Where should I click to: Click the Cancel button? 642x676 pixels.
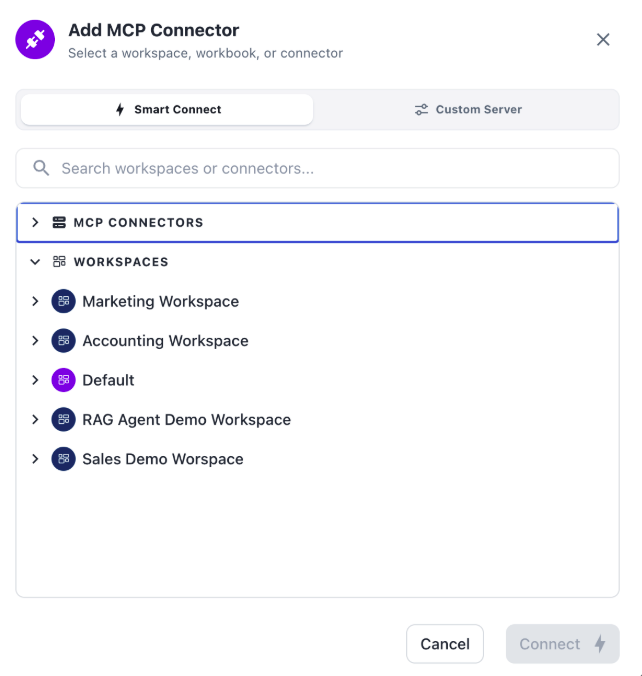pos(445,644)
